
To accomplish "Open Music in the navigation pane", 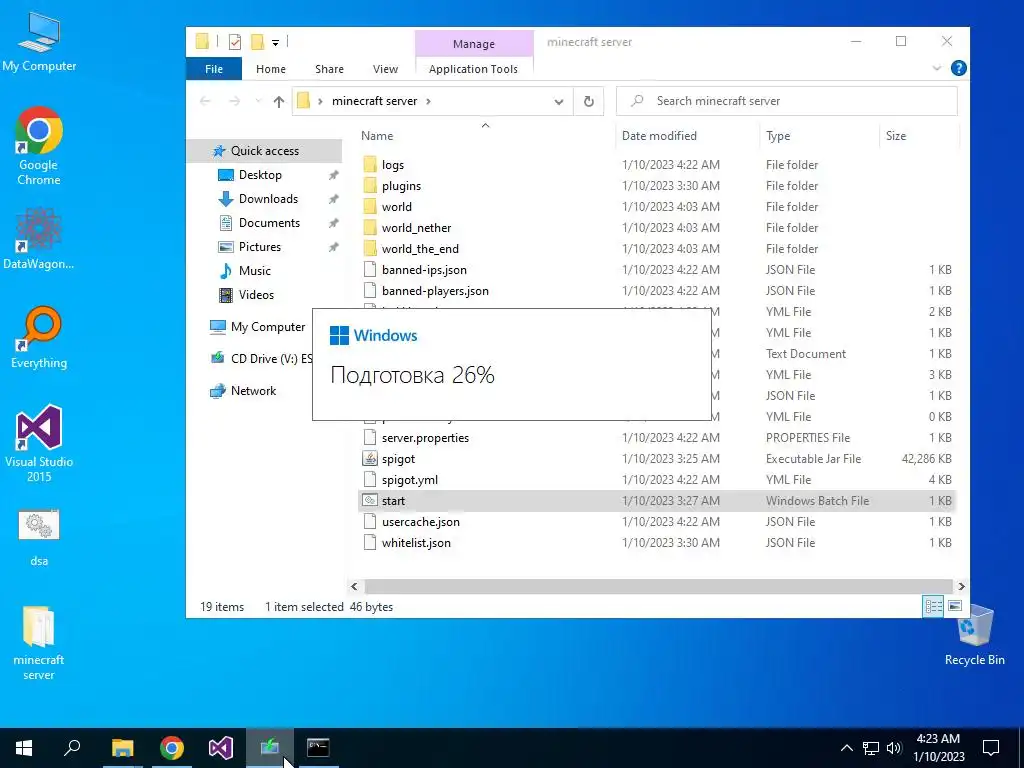I will coord(254,270).
